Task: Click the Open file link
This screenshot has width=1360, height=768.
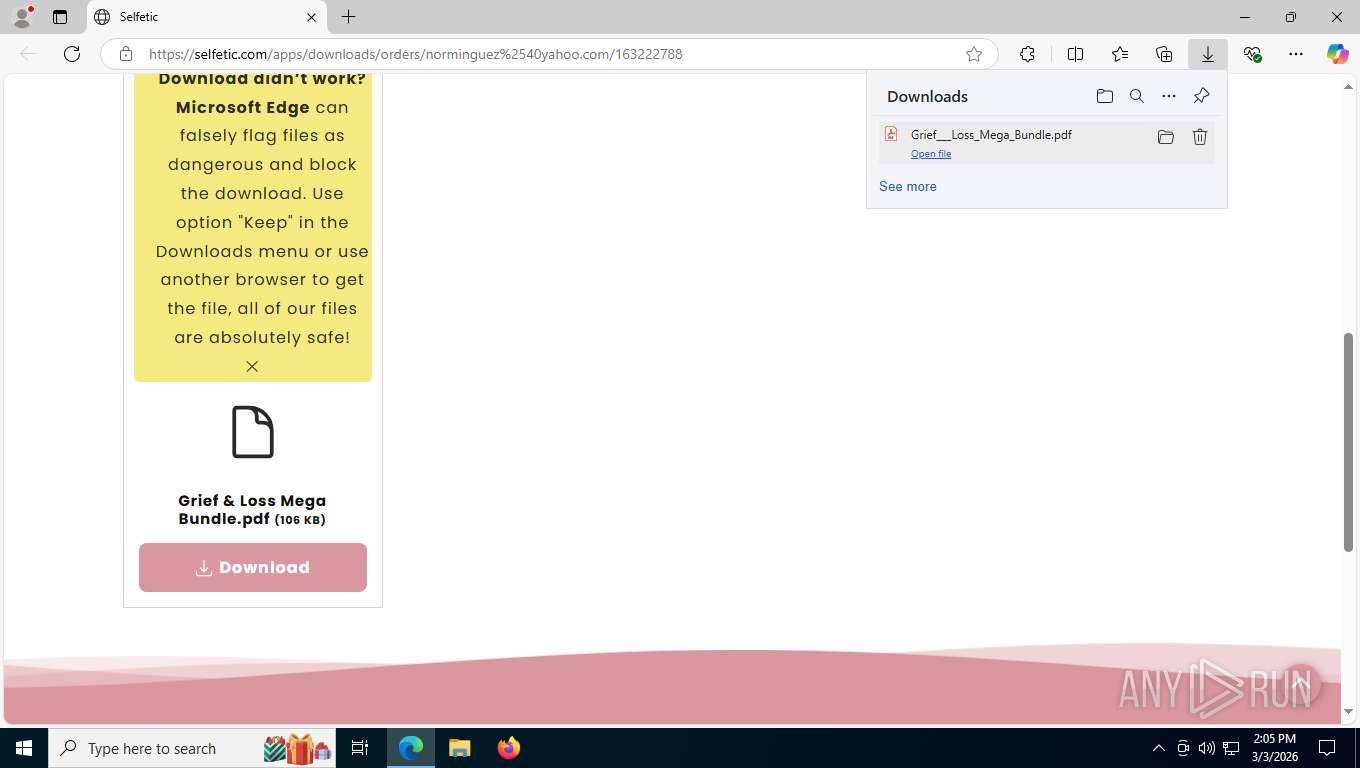Action: (x=930, y=153)
